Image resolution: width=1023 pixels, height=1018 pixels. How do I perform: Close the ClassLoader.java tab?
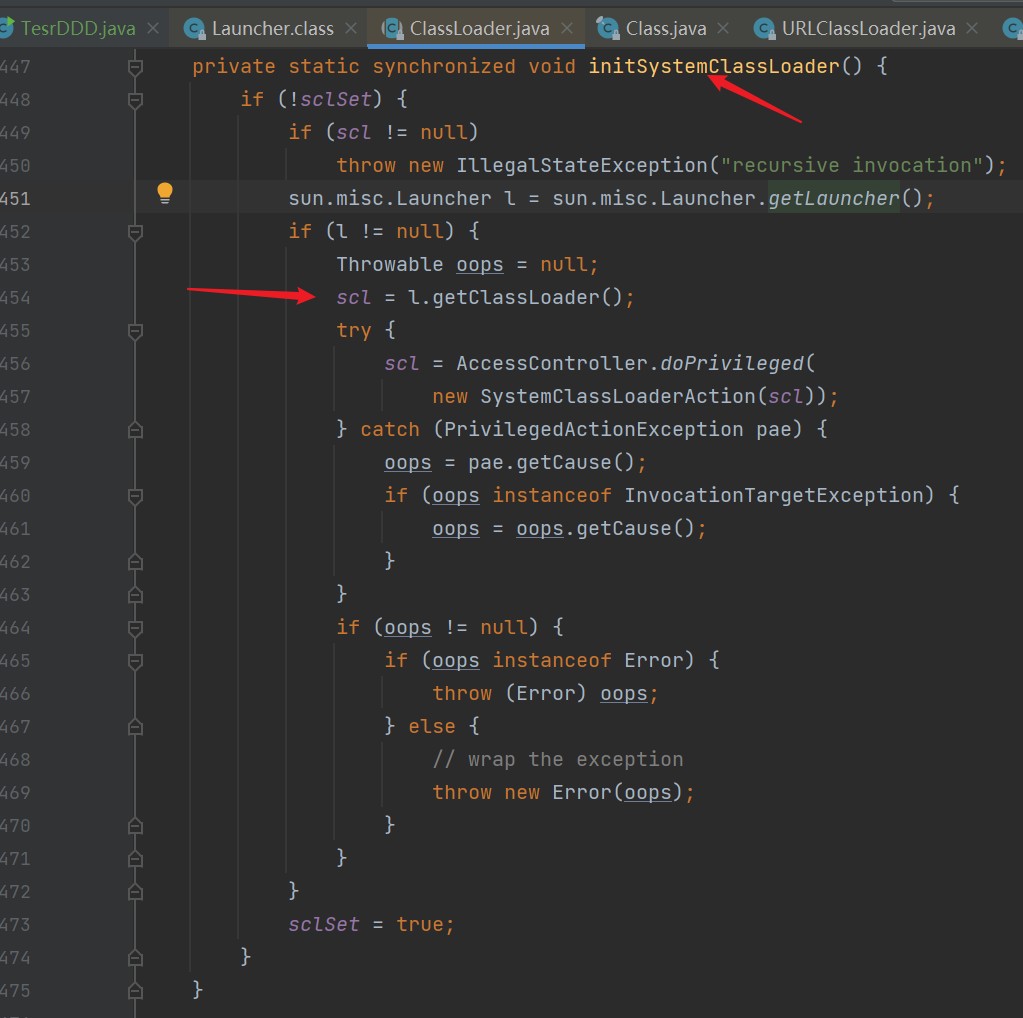click(x=567, y=28)
